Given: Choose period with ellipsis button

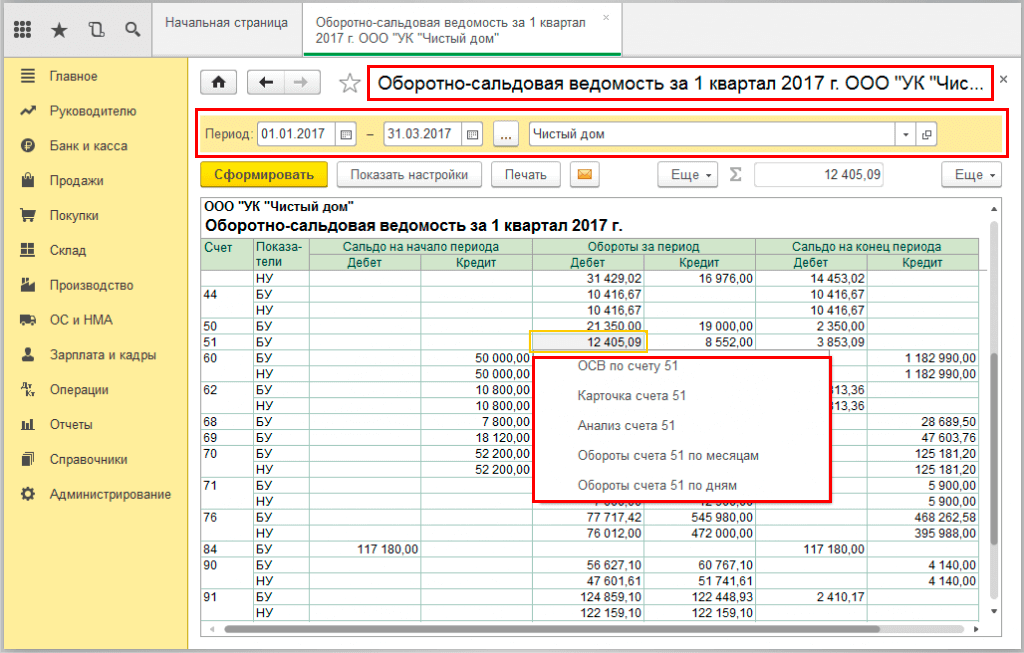Looking at the screenshot, I should click(x=505, y=135).
